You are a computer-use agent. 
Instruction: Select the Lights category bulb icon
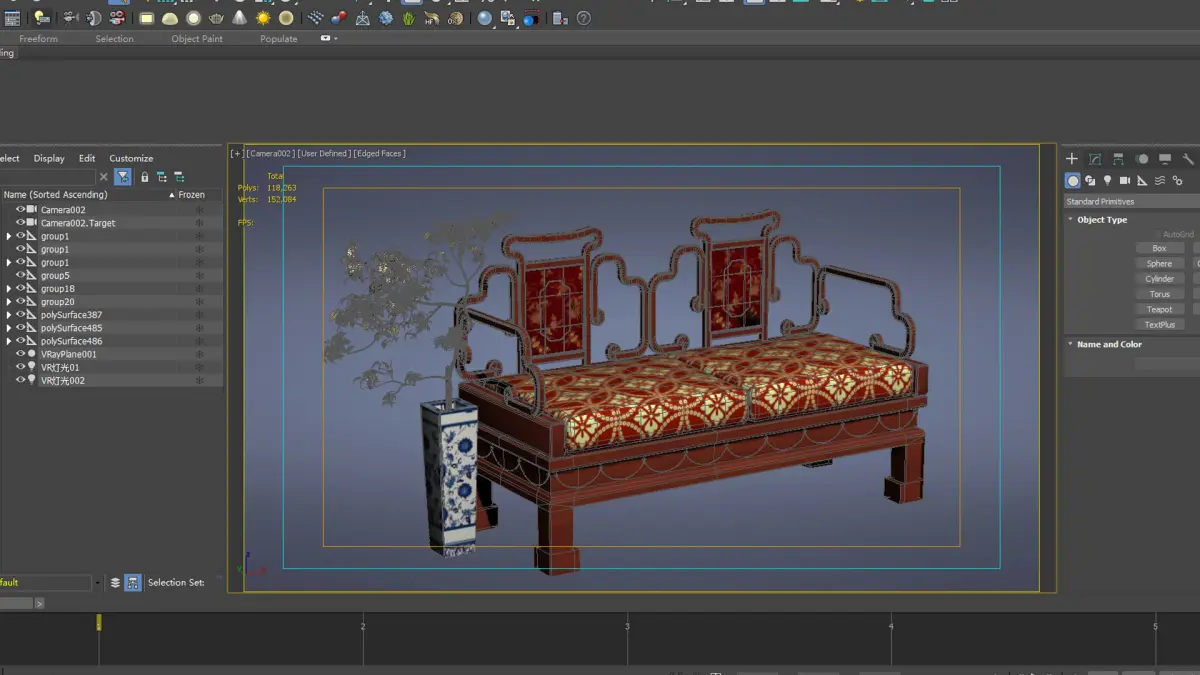(1107, 181)
